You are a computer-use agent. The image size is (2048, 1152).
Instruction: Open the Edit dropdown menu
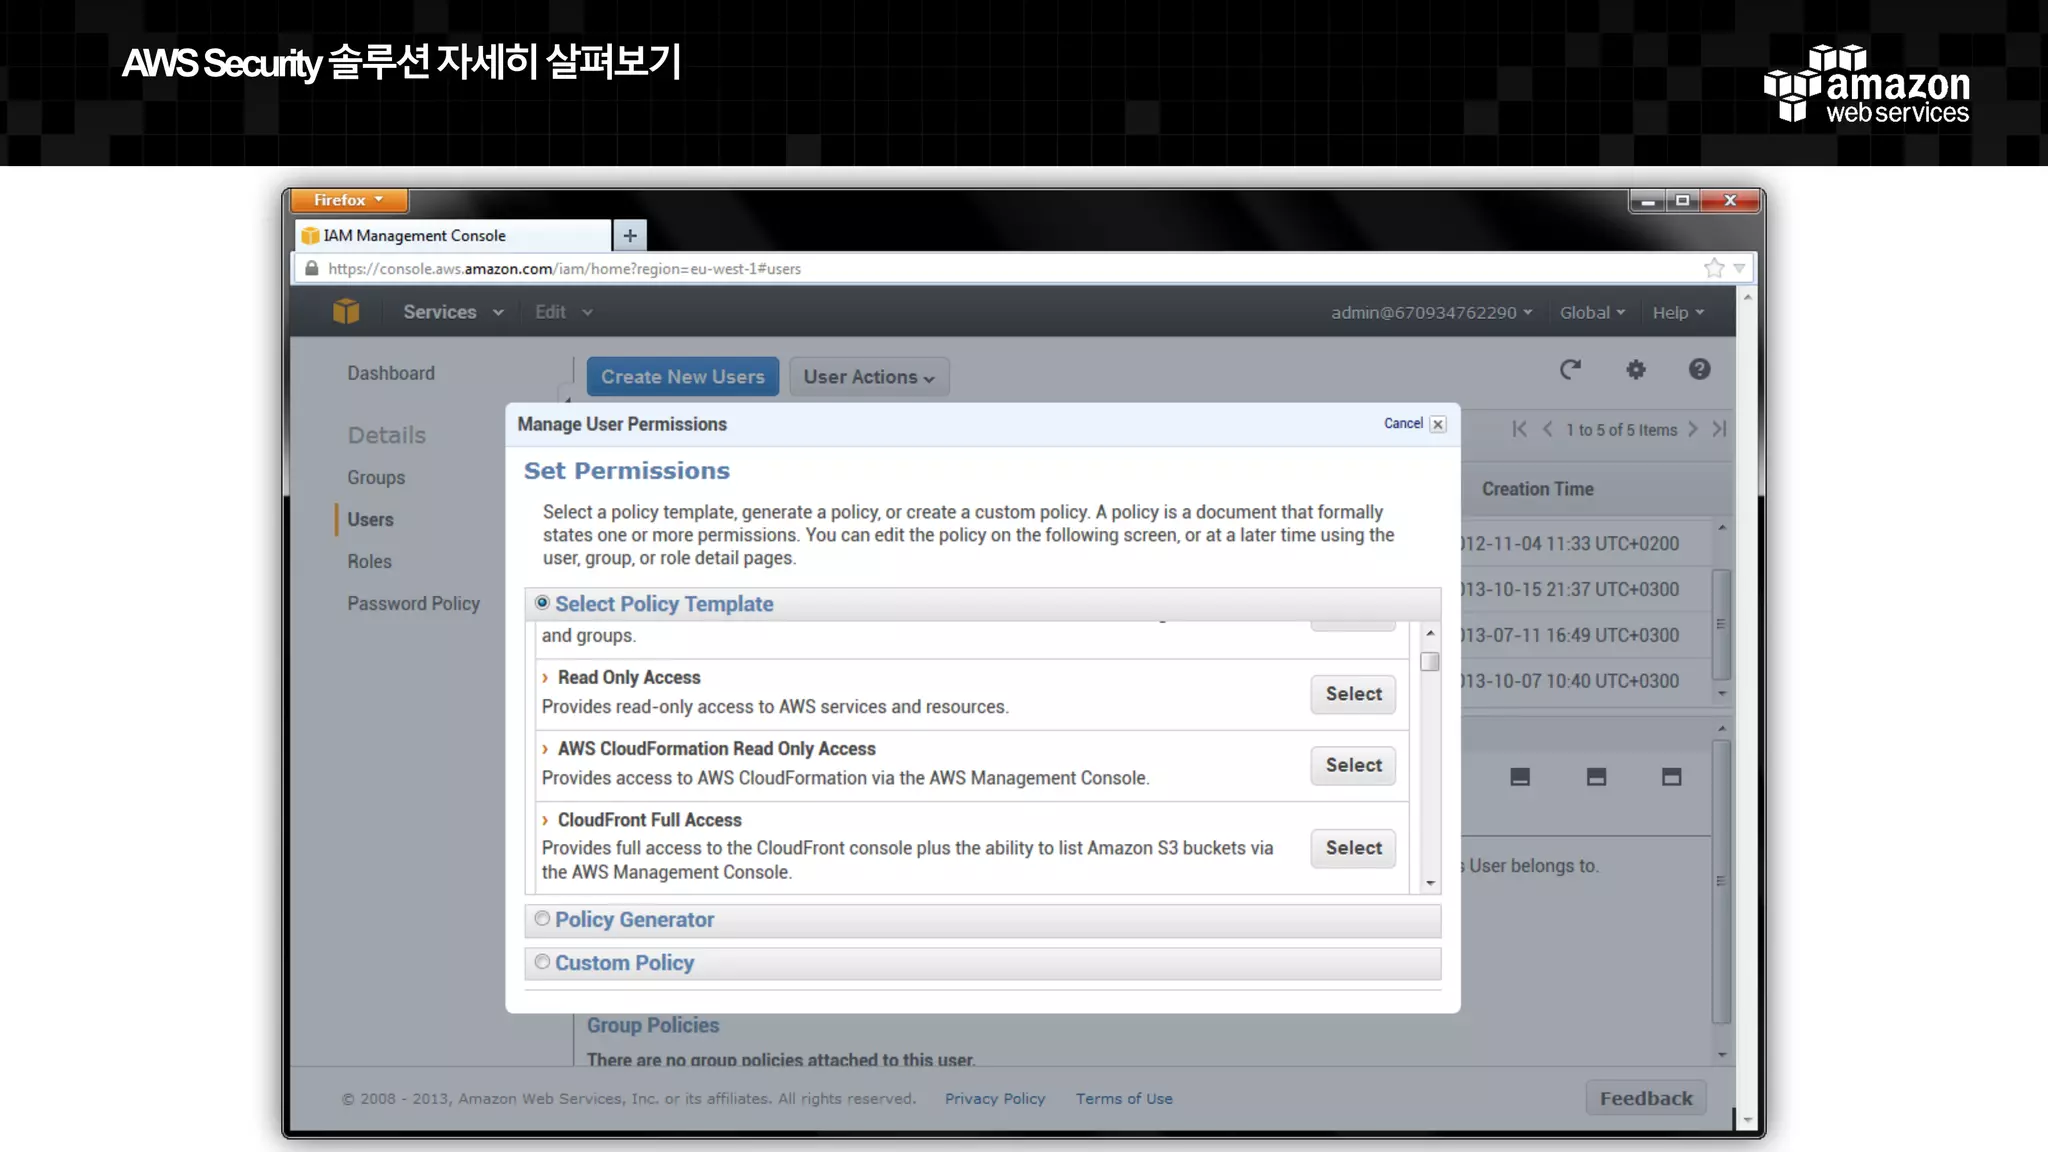(564, 312)
